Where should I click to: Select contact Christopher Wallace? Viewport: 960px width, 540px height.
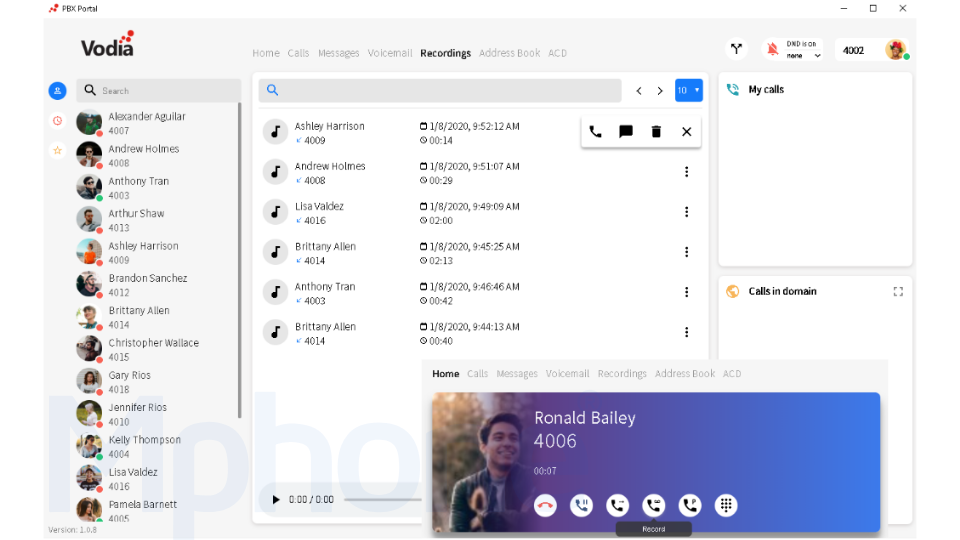click(156, 350)
